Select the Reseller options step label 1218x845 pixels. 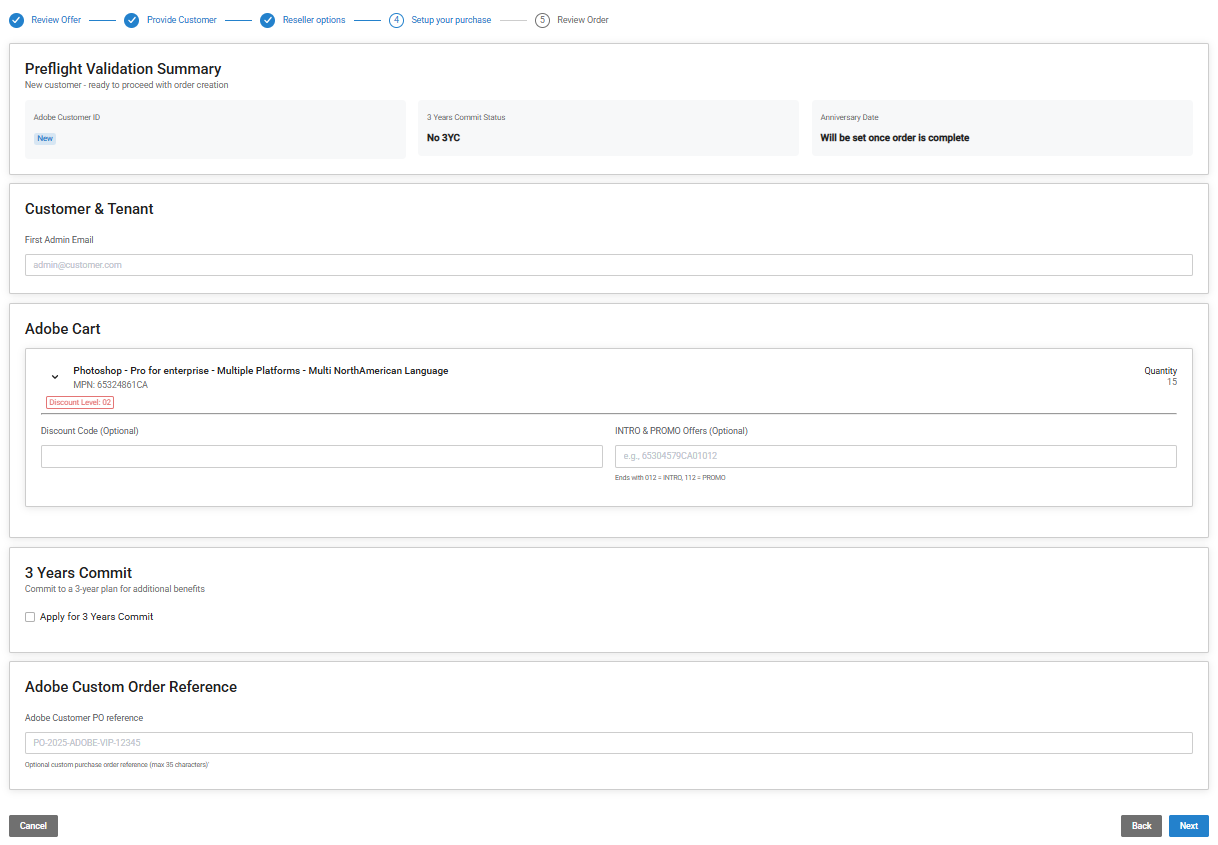tap(314, 20)
